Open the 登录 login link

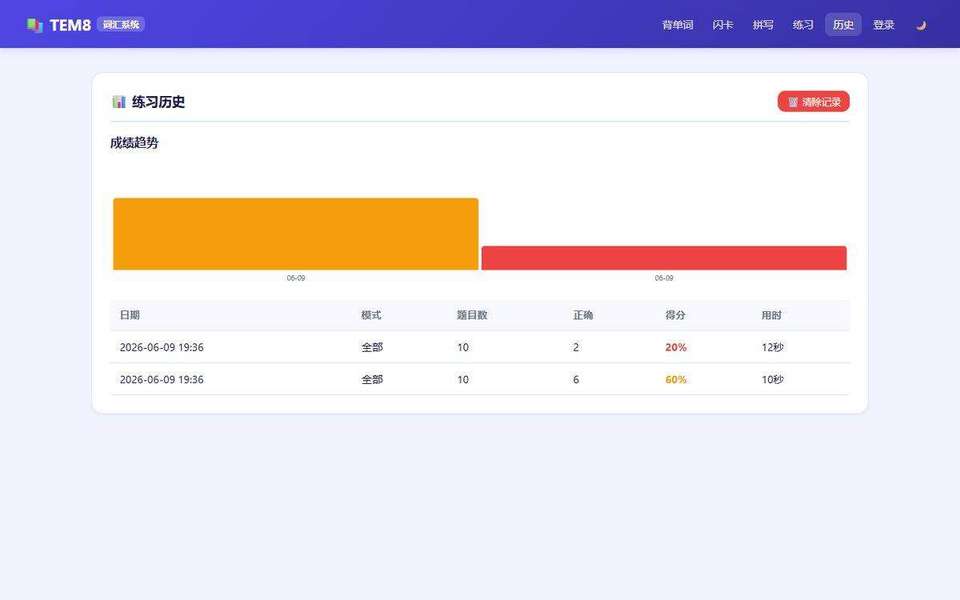(883, 25)
